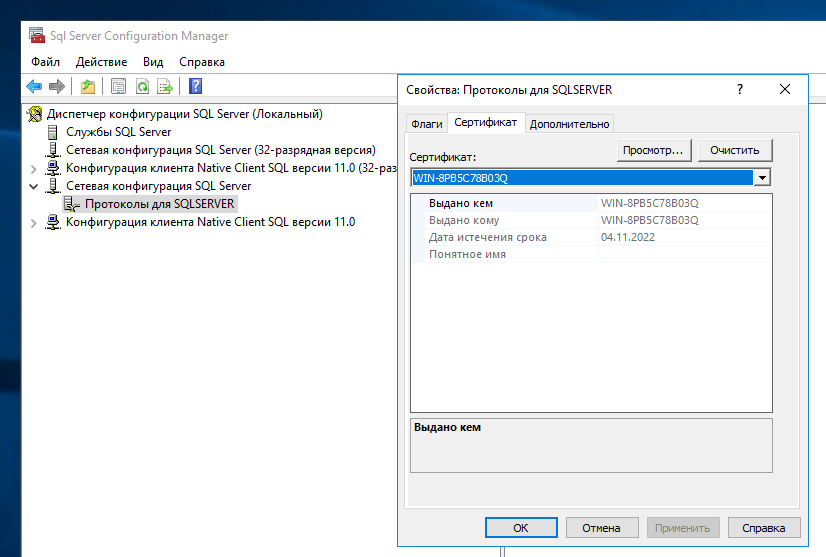The image size is (826, 557).
Task: Expand Native Client 11.0 (32-раз) tree node
Action: tap(34, 169)
